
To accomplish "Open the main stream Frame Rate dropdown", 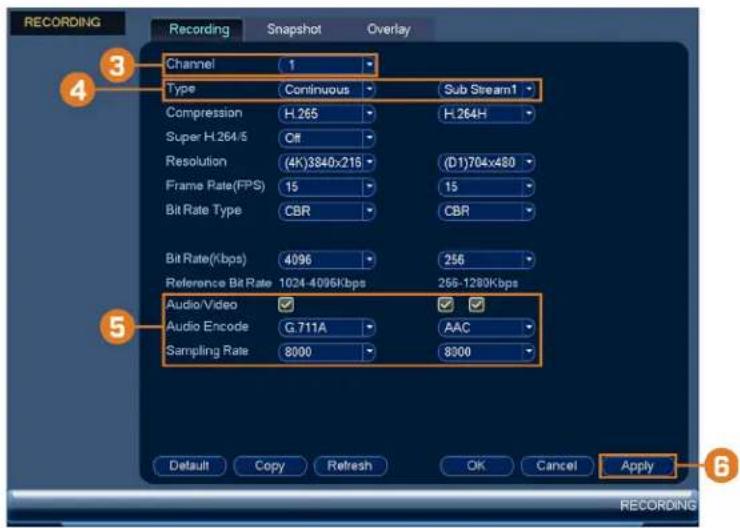I will 327,187.
